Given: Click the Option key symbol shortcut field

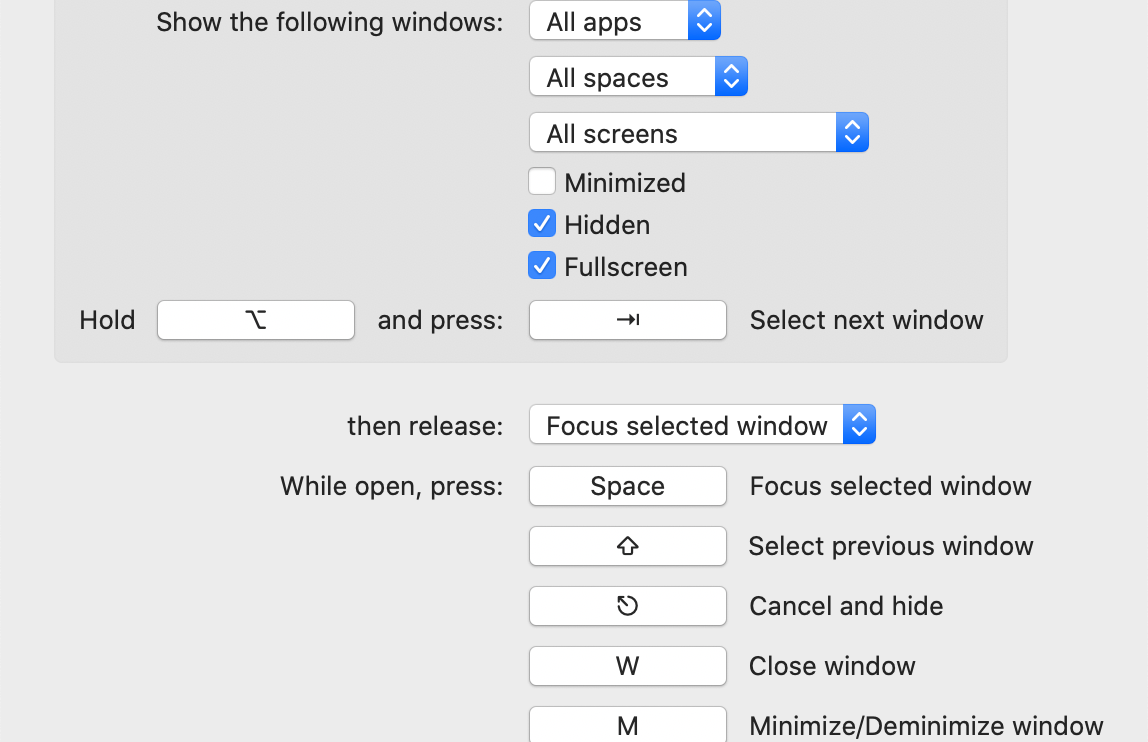Looking at the screenshot, I should pos(256,320).
